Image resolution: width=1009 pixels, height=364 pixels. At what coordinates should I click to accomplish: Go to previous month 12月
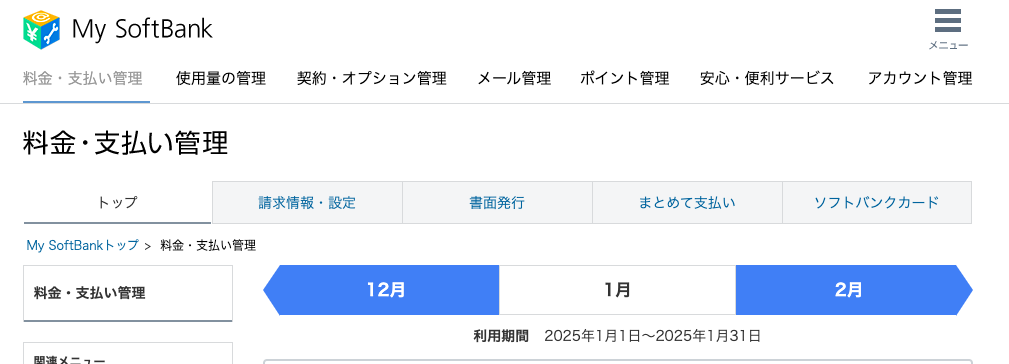pos(382,290)
